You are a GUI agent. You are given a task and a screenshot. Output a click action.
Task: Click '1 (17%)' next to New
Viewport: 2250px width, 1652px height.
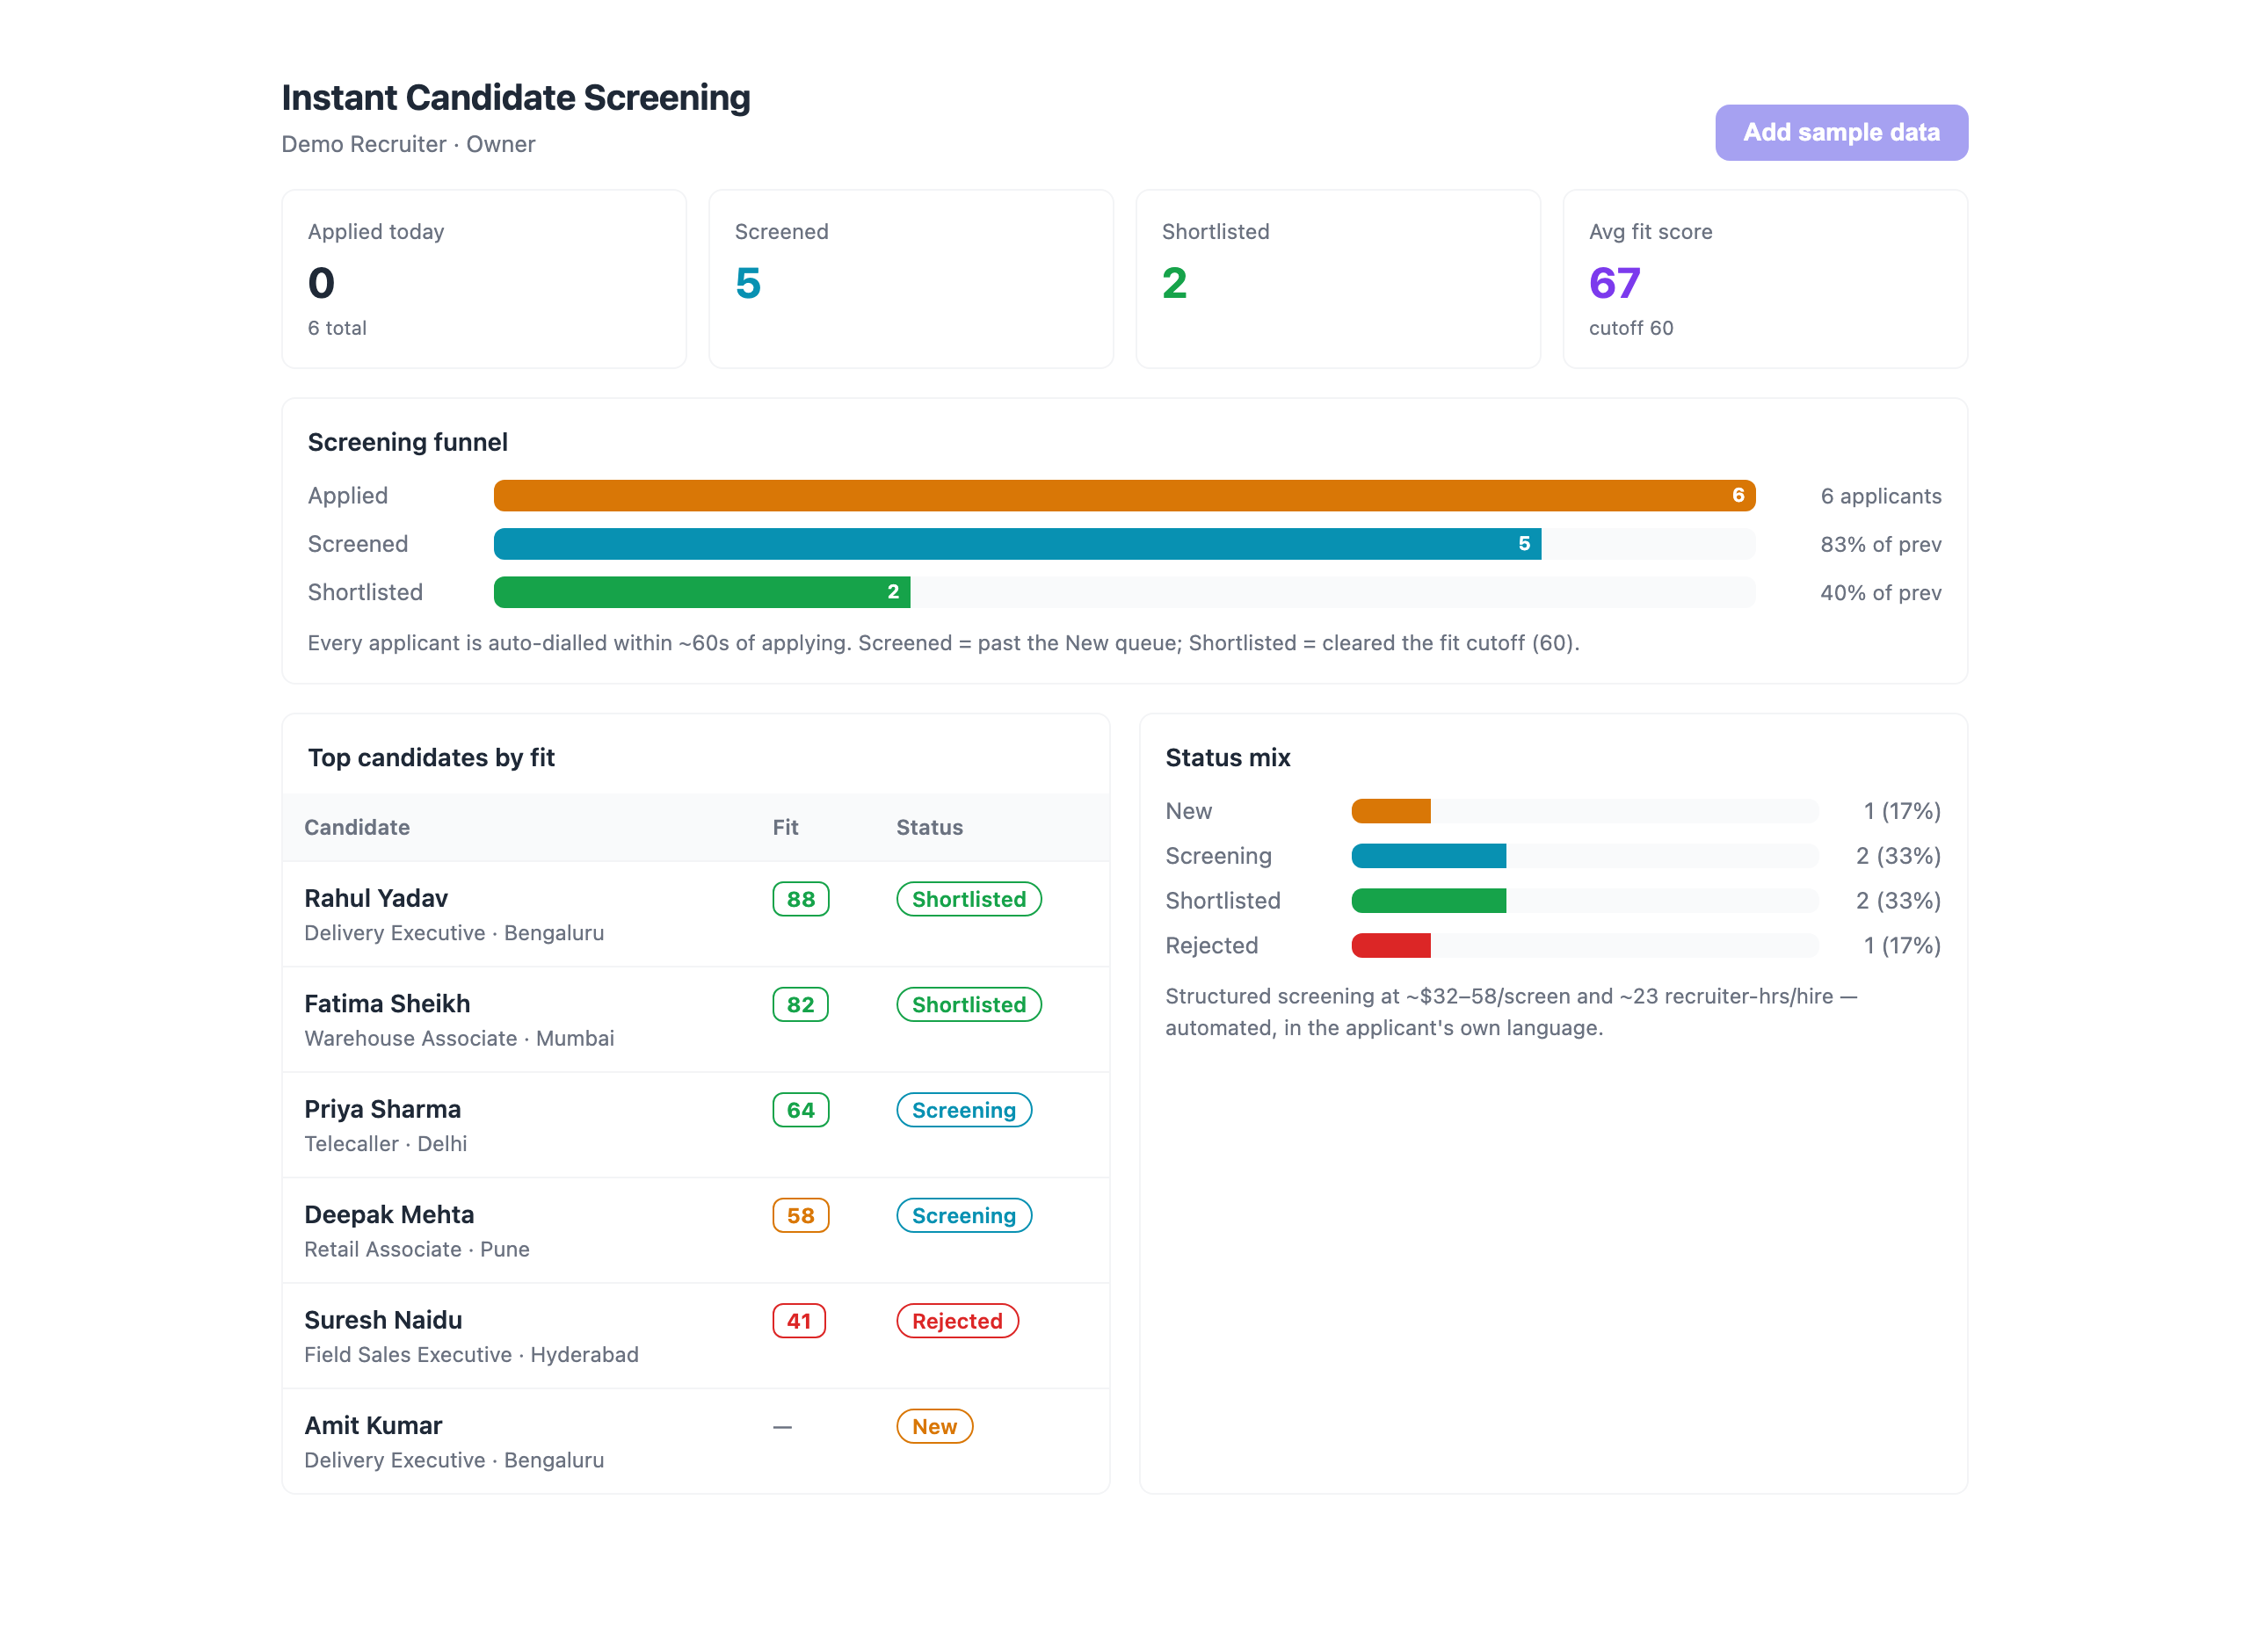pyautogui.click(x=1901, y=811)
